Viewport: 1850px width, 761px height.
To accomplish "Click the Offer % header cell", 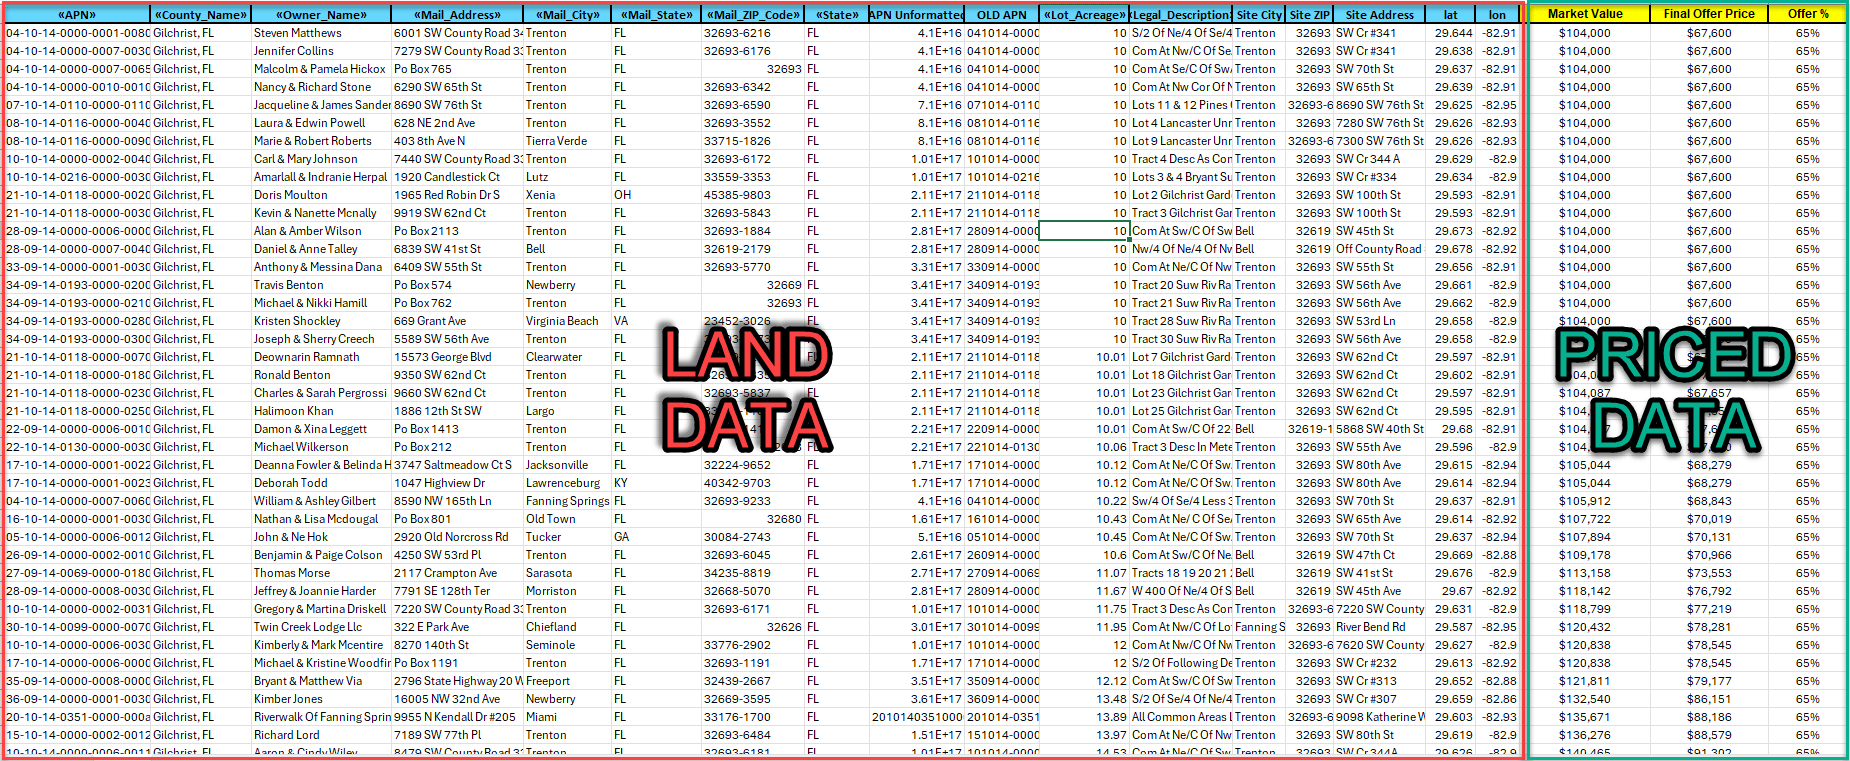I will (x=1808, y=14).
